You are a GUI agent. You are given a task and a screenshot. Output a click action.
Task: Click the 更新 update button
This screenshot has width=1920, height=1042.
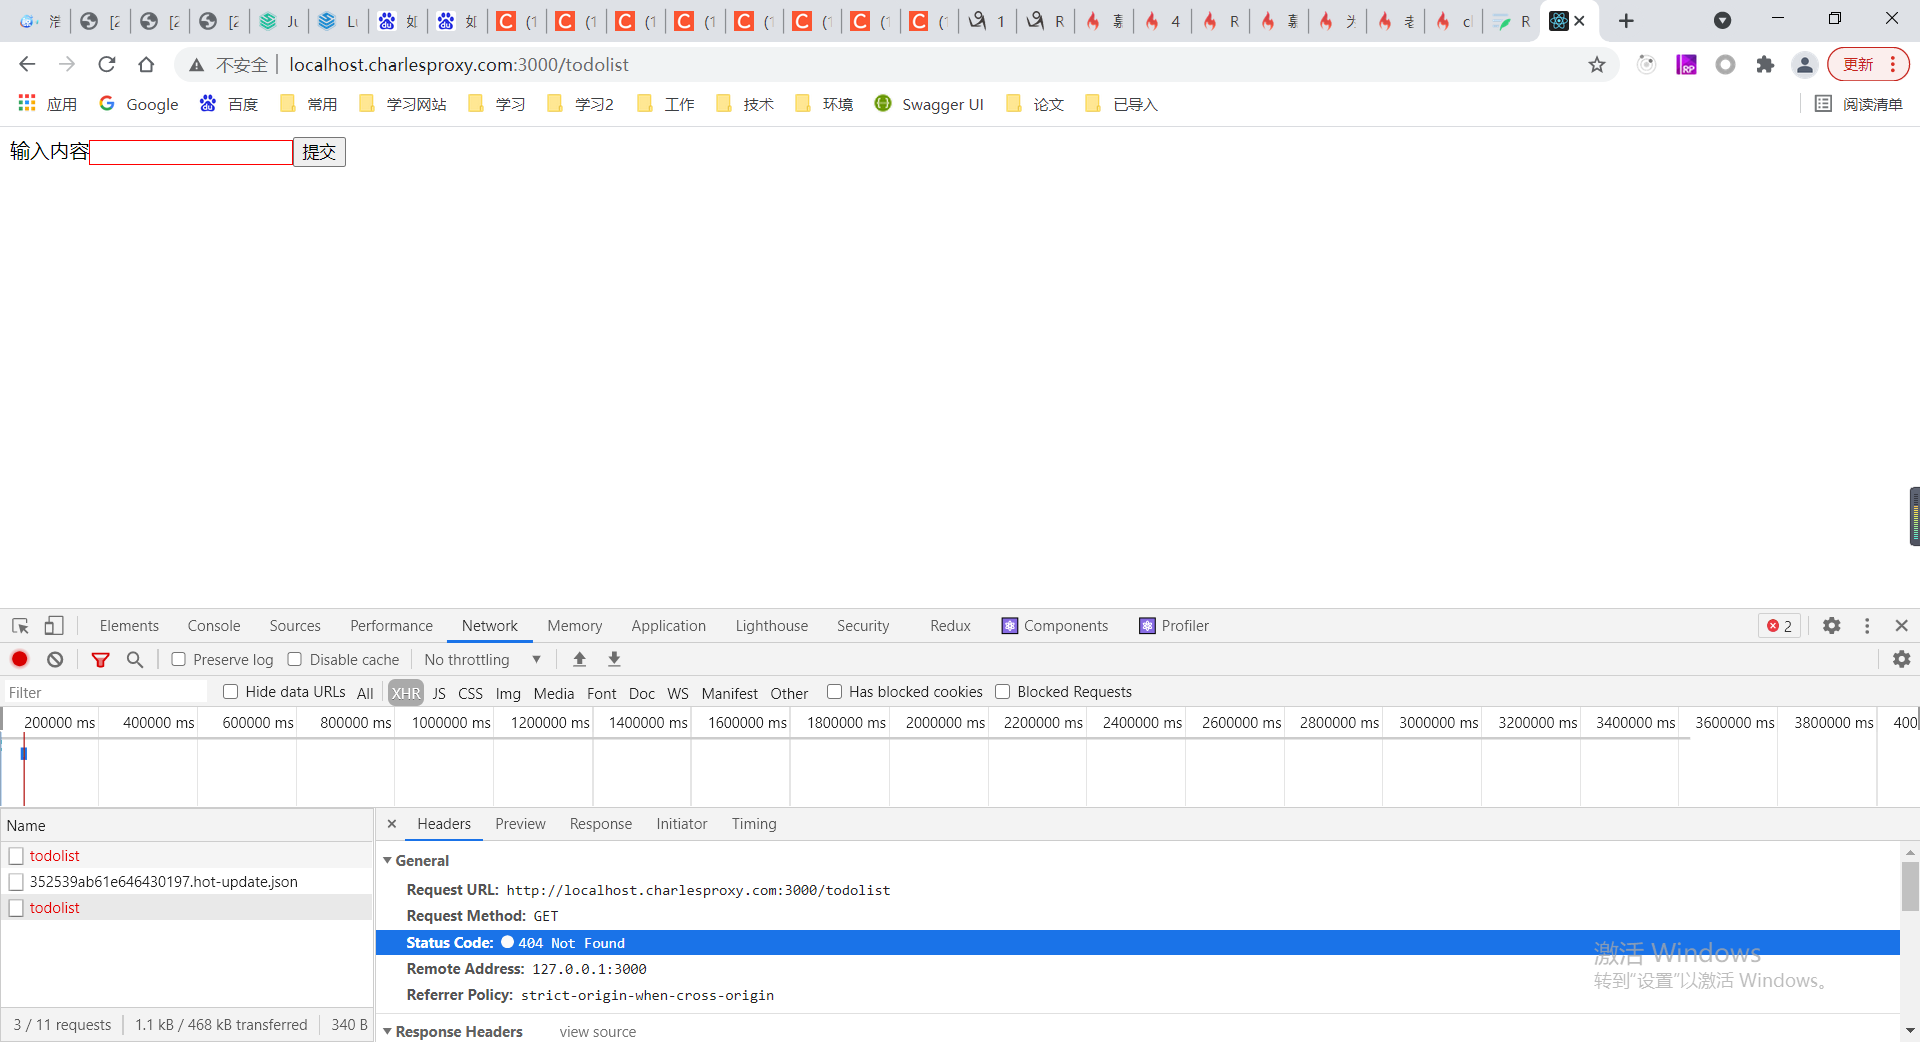pos(1868,65)
